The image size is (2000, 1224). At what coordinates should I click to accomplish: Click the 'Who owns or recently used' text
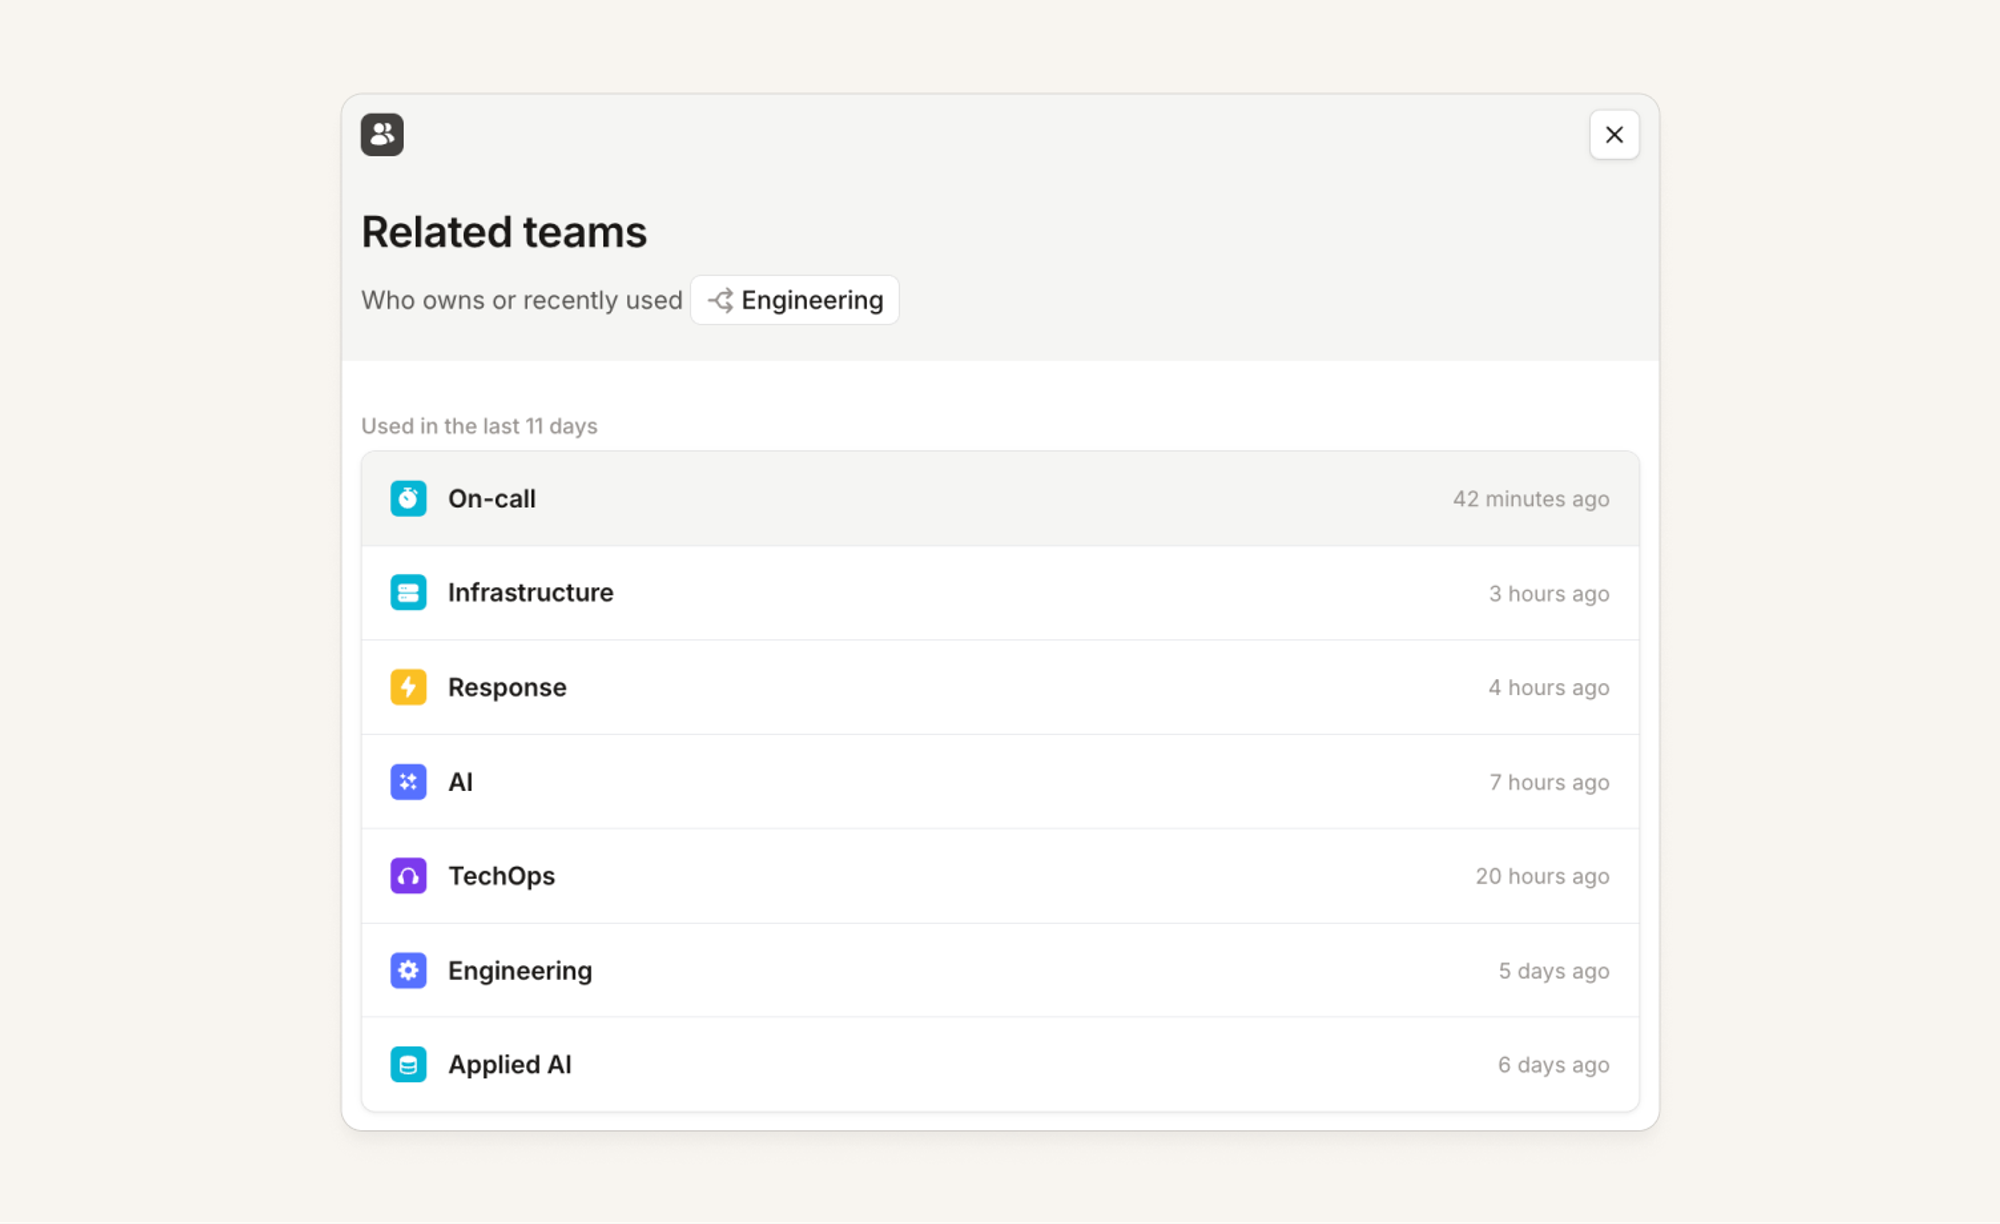pyautogui.click(x=522, y=300)
